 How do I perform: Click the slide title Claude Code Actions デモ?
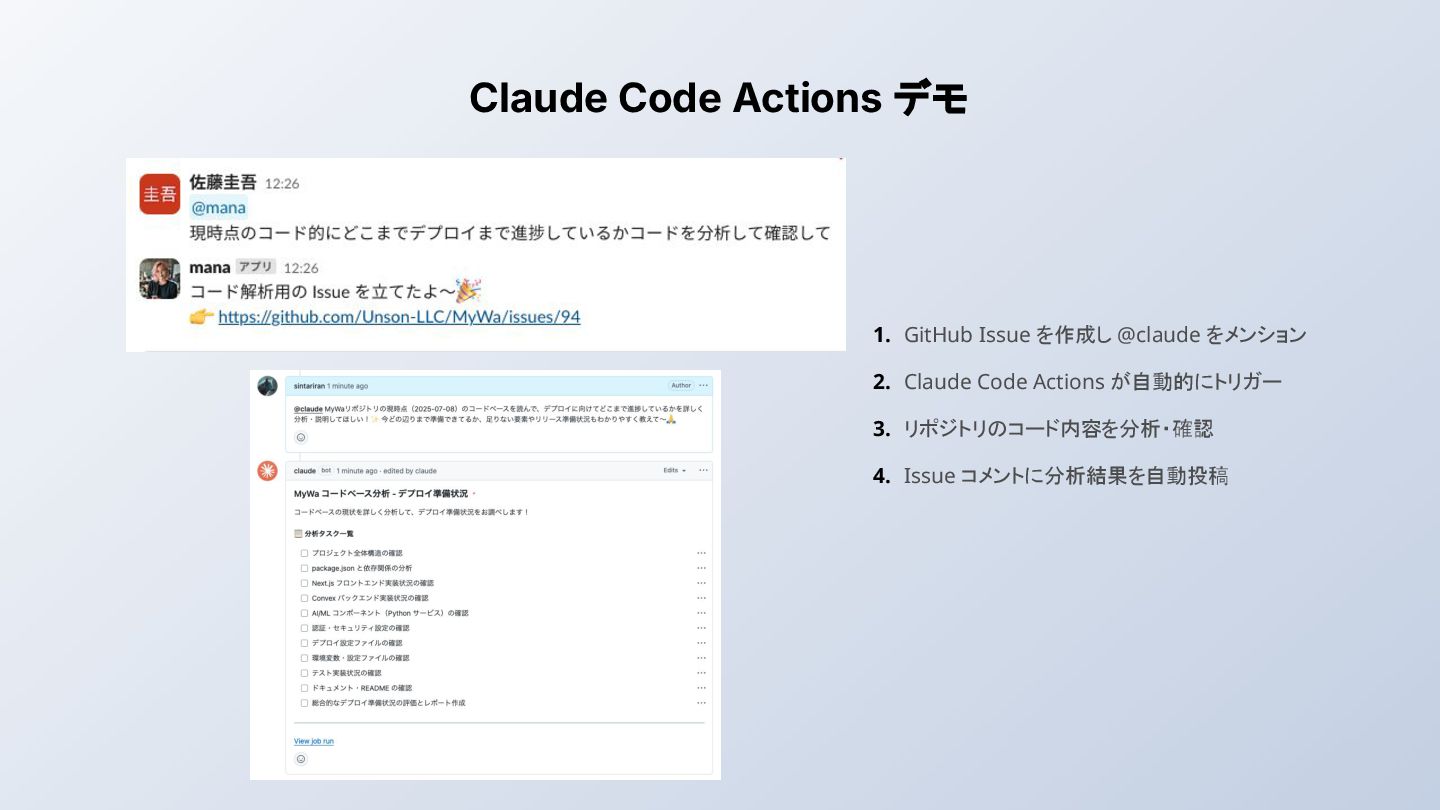(x=719, y=98)
